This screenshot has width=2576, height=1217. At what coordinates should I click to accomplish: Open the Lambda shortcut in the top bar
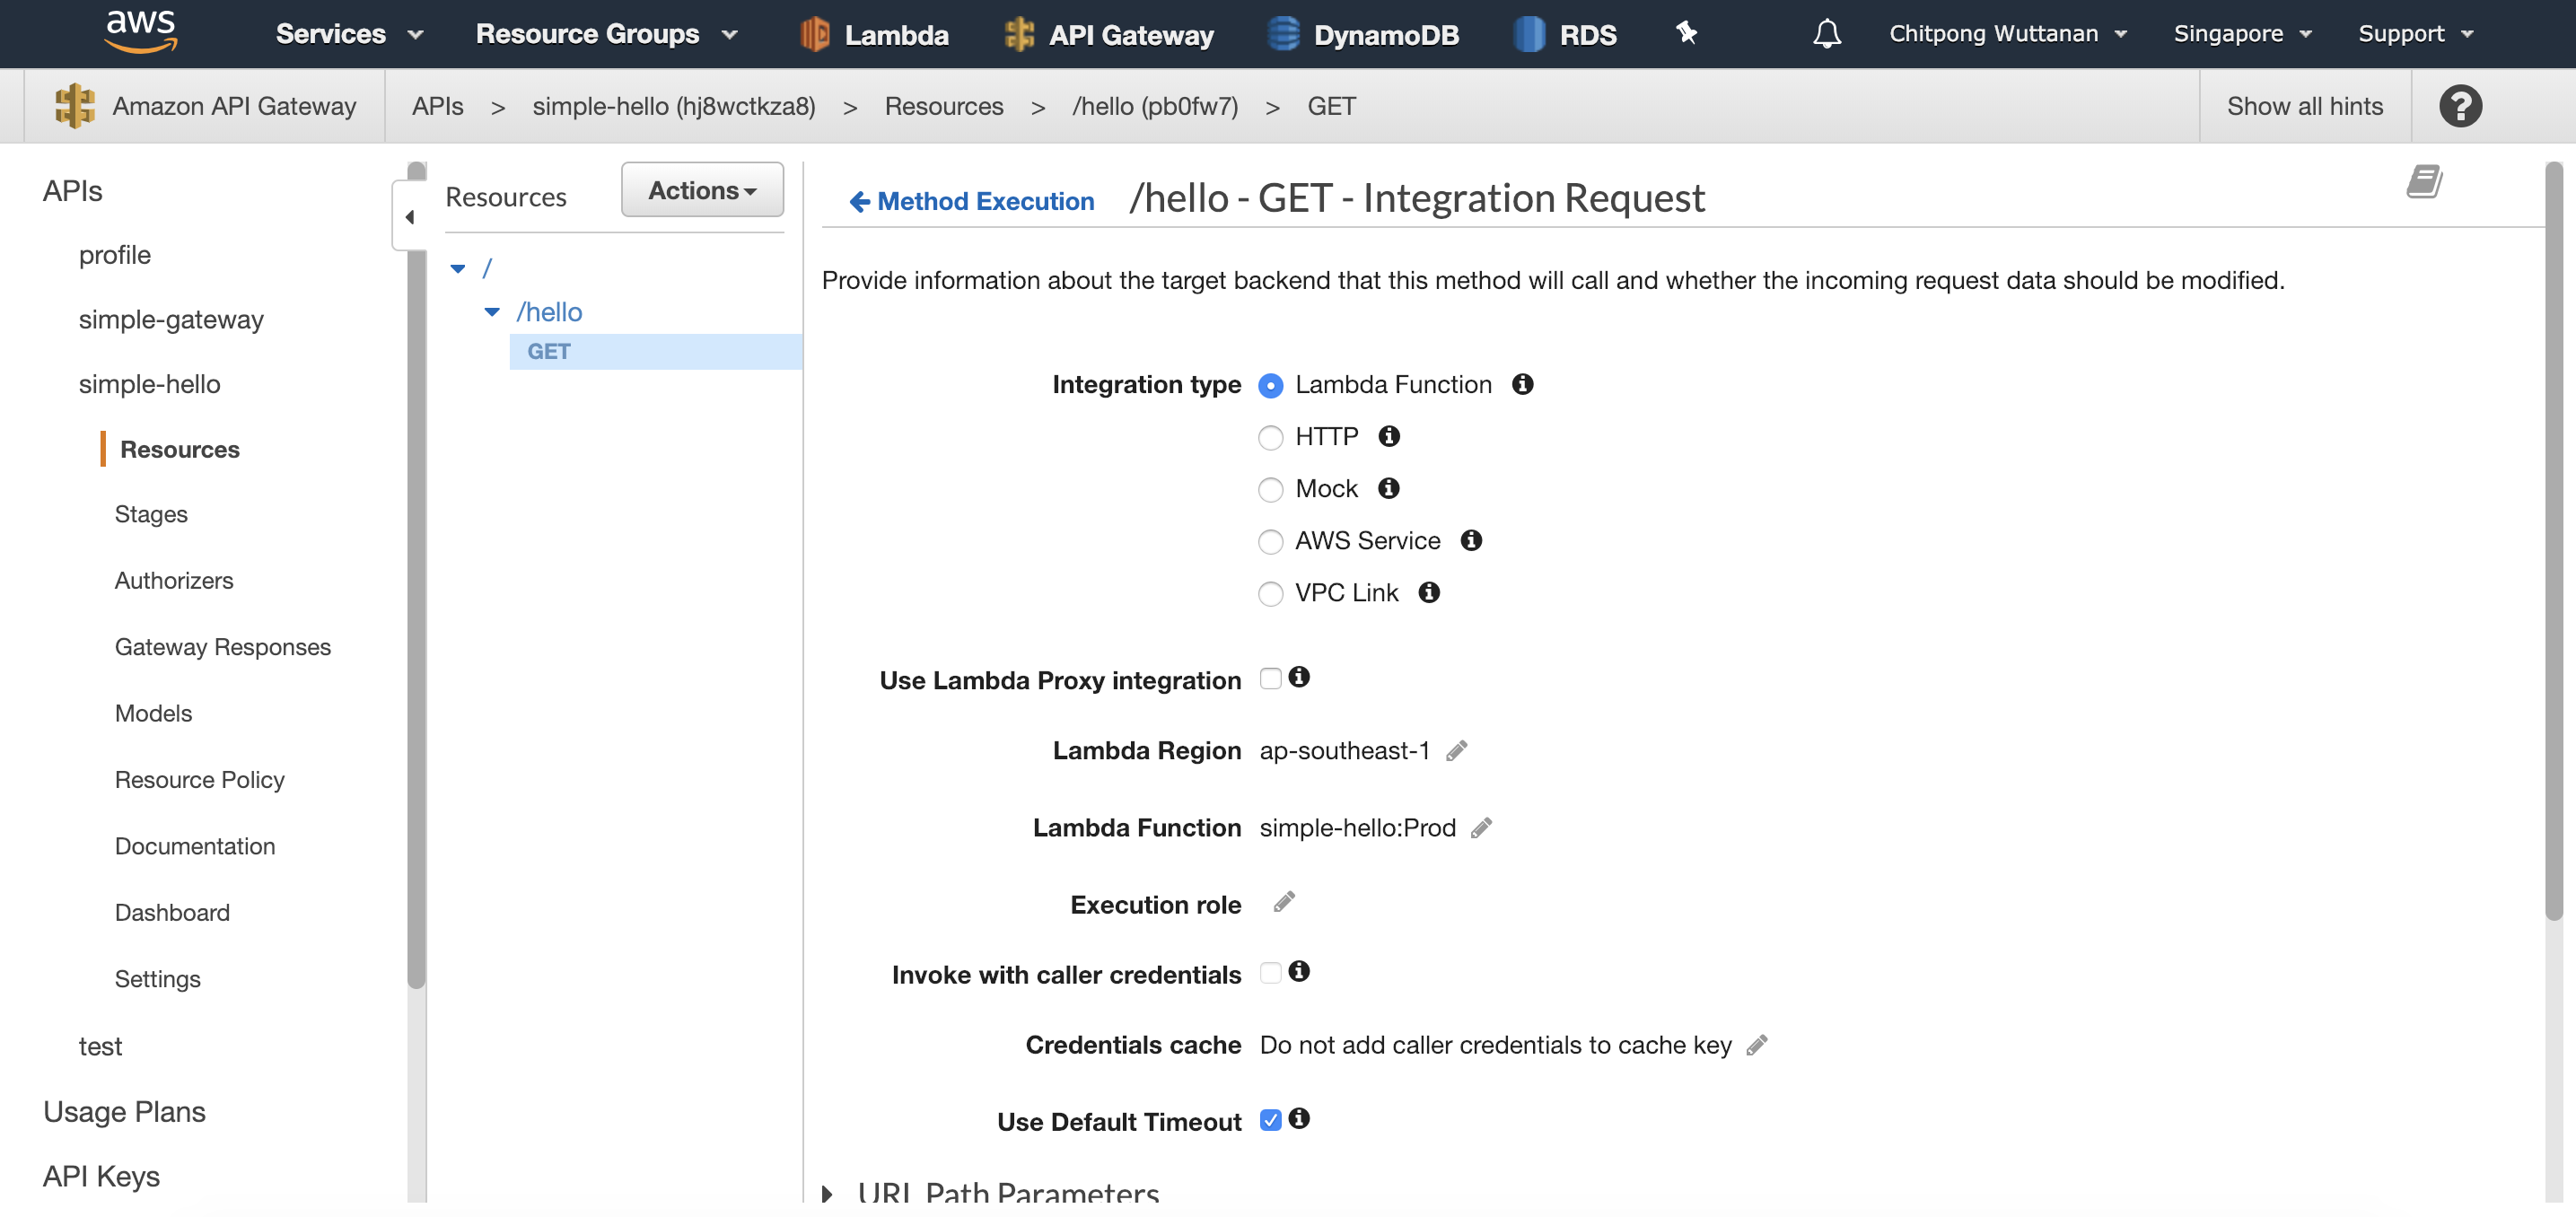tap(874, 35)
